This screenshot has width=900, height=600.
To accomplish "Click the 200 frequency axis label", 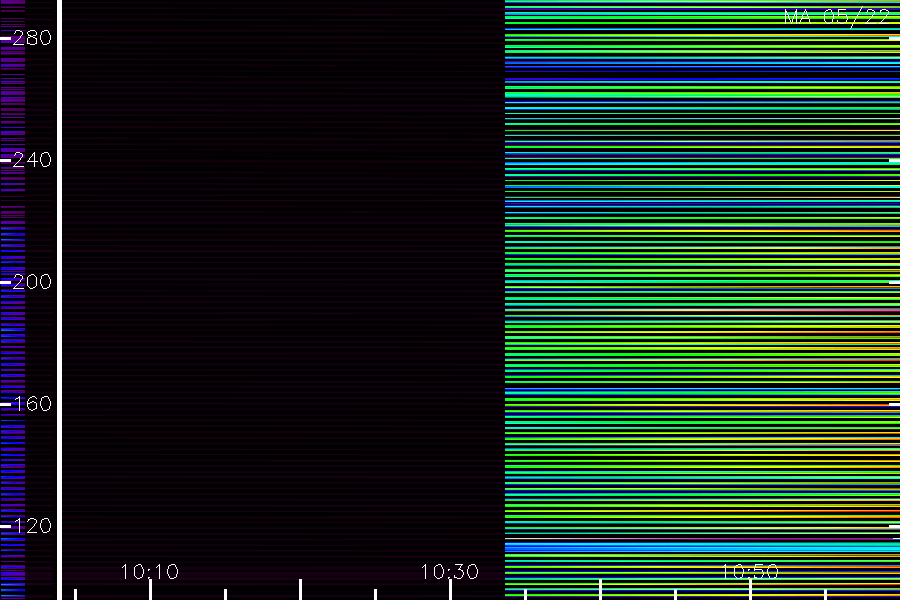I will (32, 281).
